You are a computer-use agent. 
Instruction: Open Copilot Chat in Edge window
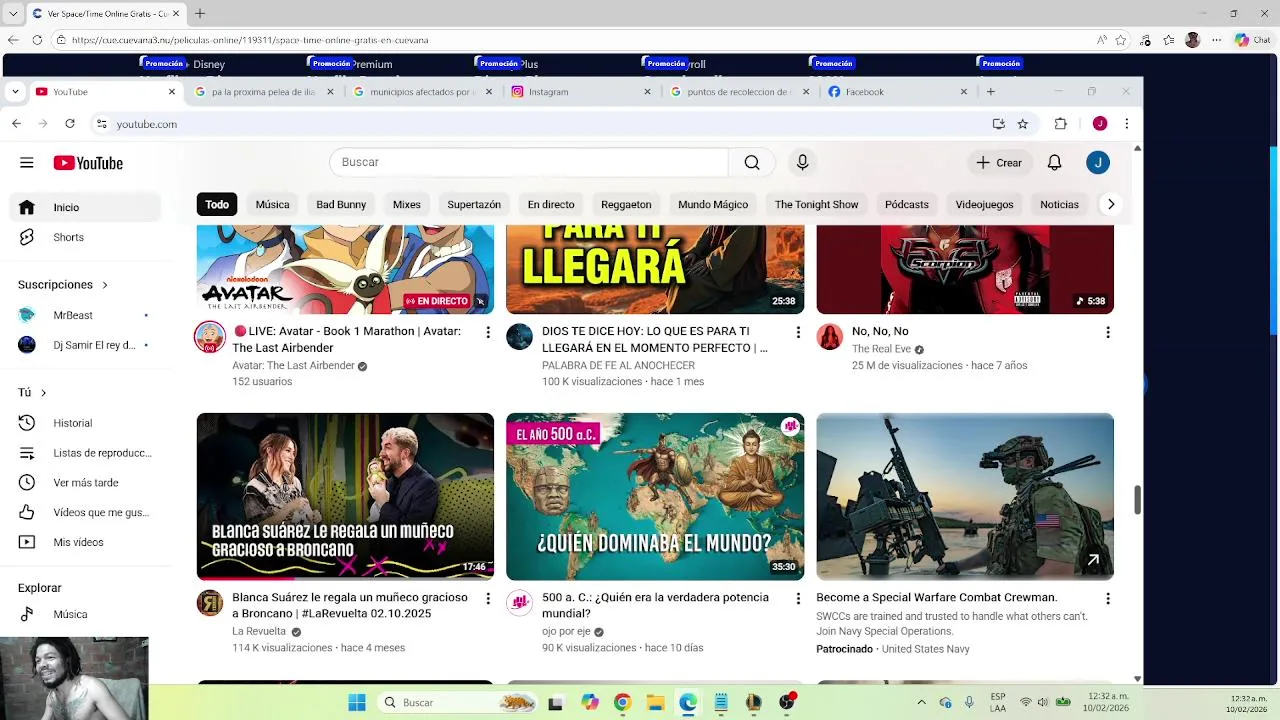[x=1251, y=40]
